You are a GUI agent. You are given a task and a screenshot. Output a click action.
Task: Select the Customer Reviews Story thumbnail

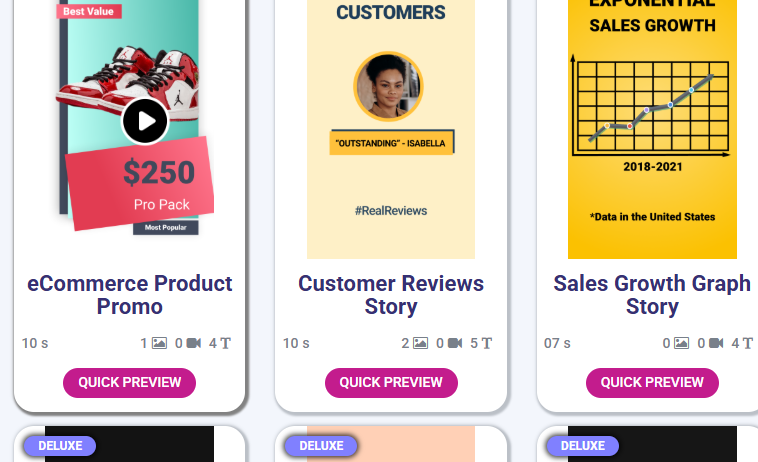[x=391, y=130]
